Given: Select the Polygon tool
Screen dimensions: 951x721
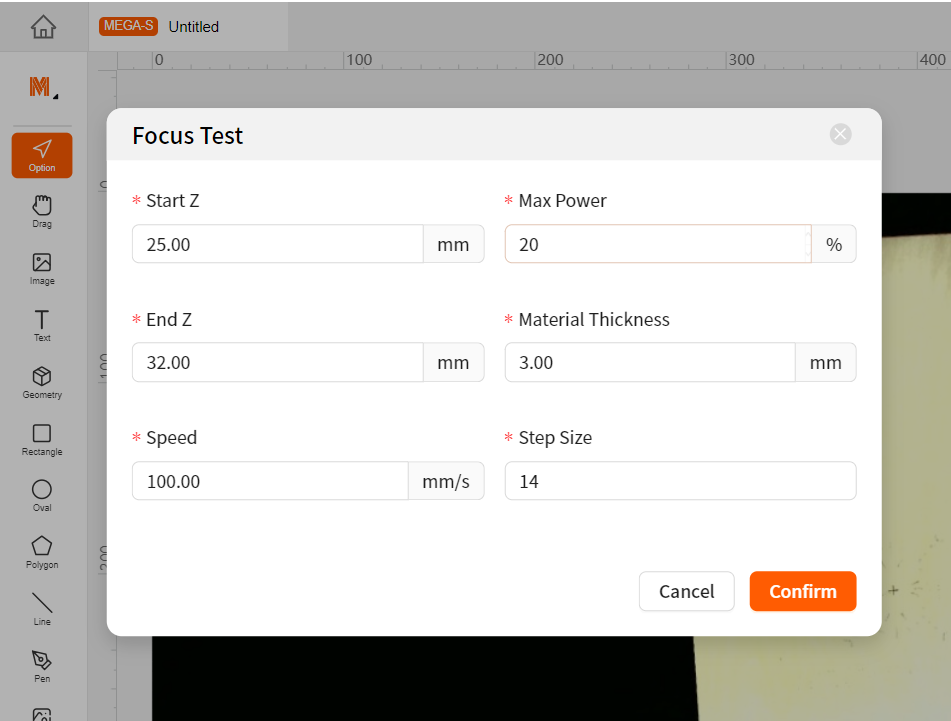Looking at the screenshot, I should click(42, 553).
